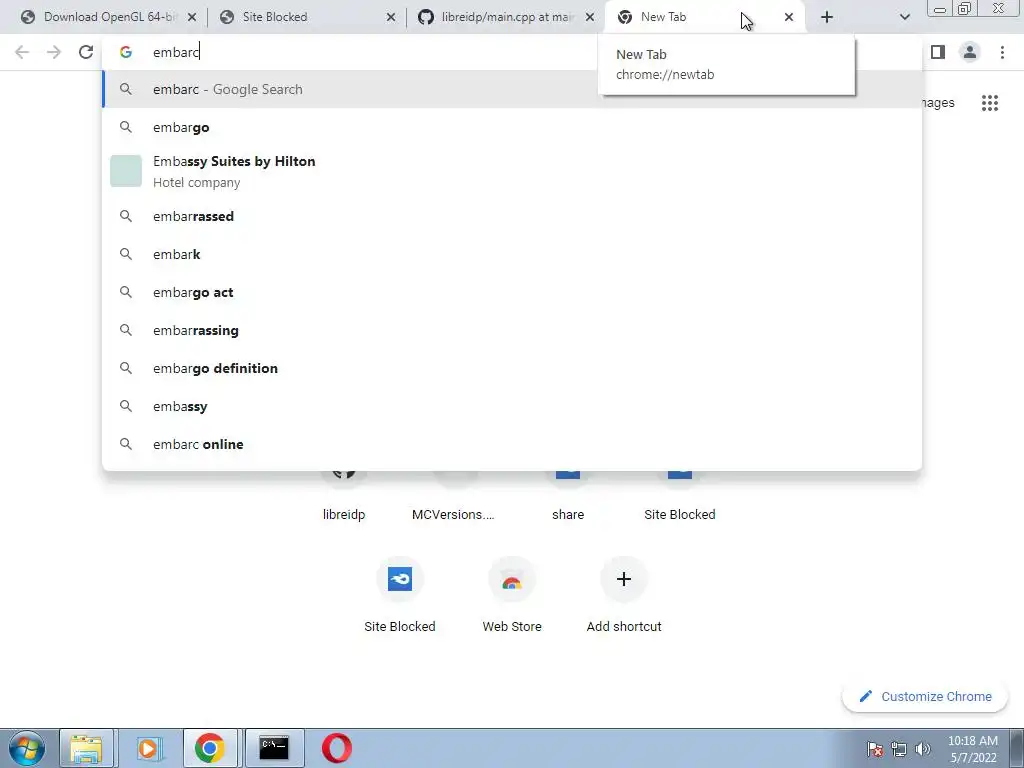
Task: Launch Windows Media Player from taskbar
Action: point(148,748)
